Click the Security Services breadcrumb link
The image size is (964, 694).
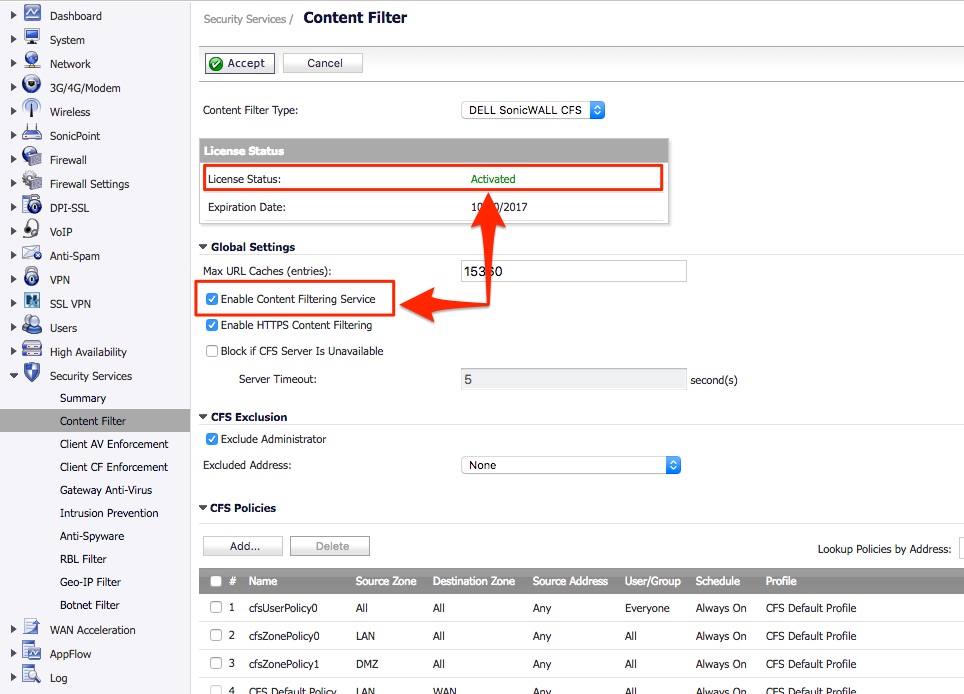pos(245,19)
